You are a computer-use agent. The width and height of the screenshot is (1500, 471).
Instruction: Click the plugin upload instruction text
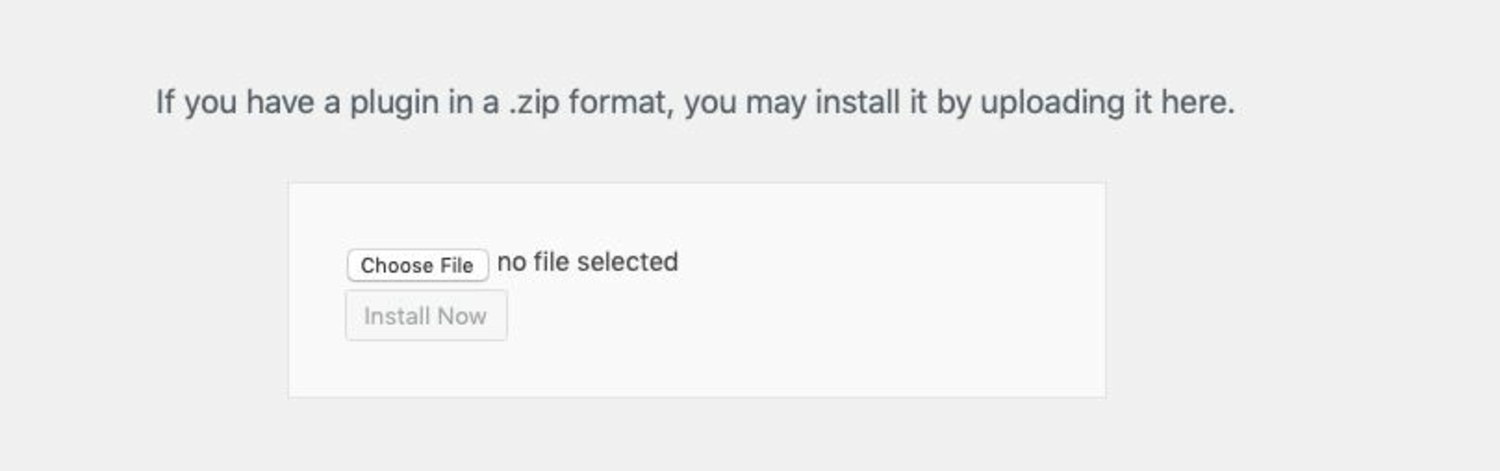click(695, 102)
